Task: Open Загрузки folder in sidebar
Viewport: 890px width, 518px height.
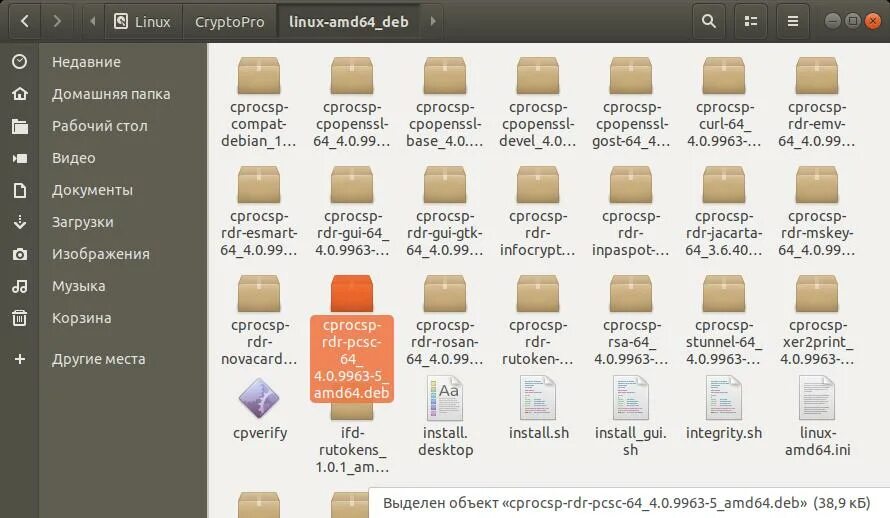Action: point(82,222)
